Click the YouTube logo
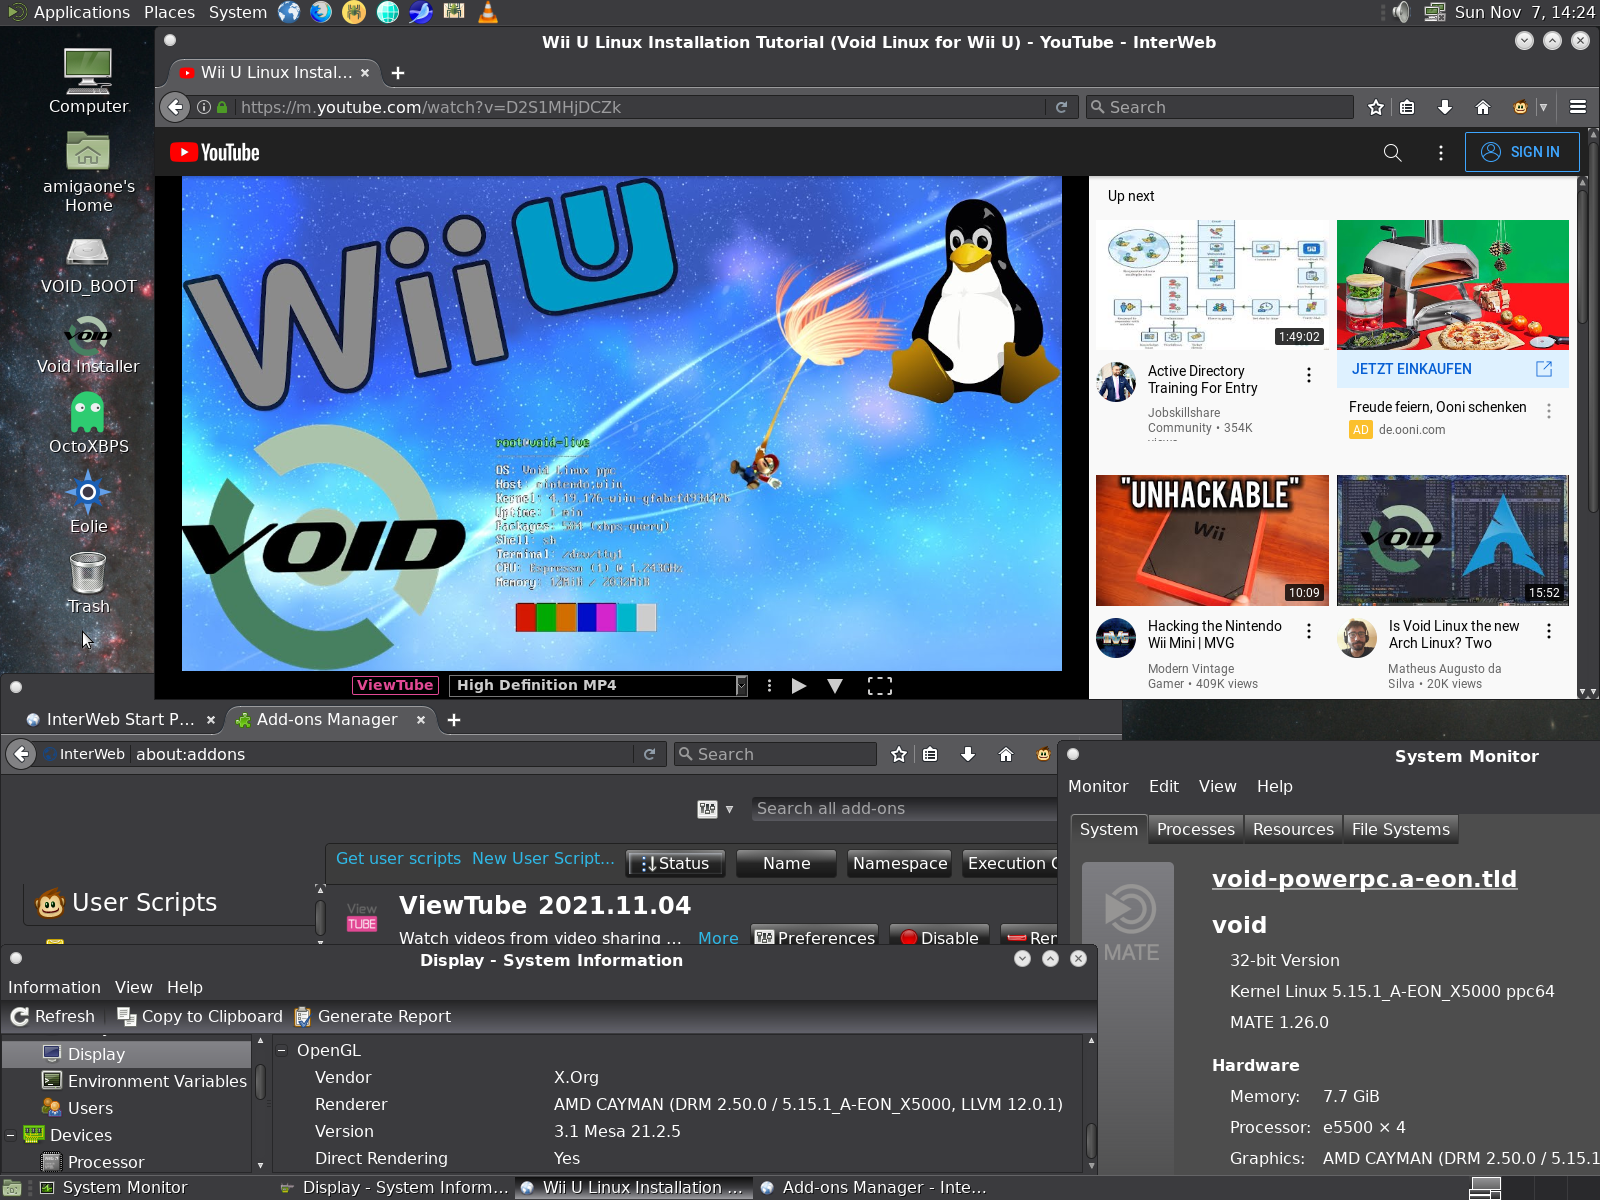The height and width of the screenshot is (1200, 1600). pyautogui.click(x=215, y=152)
